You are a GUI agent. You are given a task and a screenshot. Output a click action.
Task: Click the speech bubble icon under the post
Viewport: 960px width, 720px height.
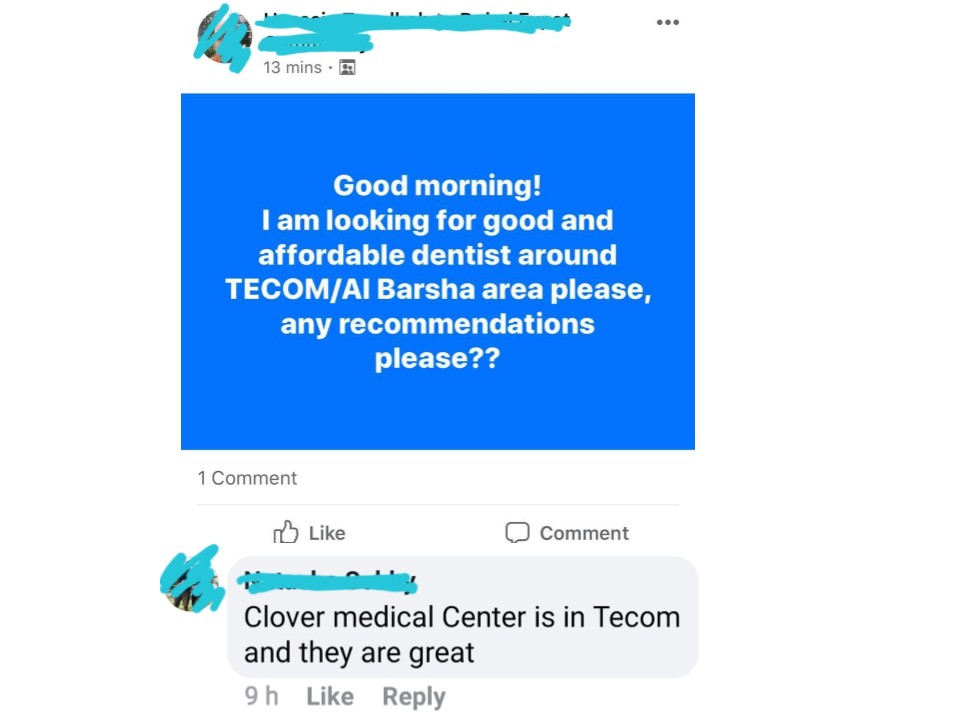[517, 532]
